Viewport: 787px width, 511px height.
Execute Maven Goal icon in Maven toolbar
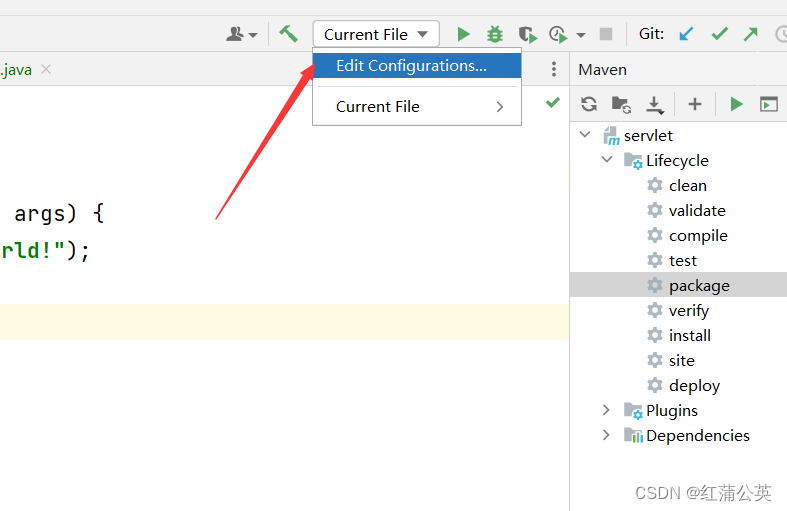click(768, 104)
